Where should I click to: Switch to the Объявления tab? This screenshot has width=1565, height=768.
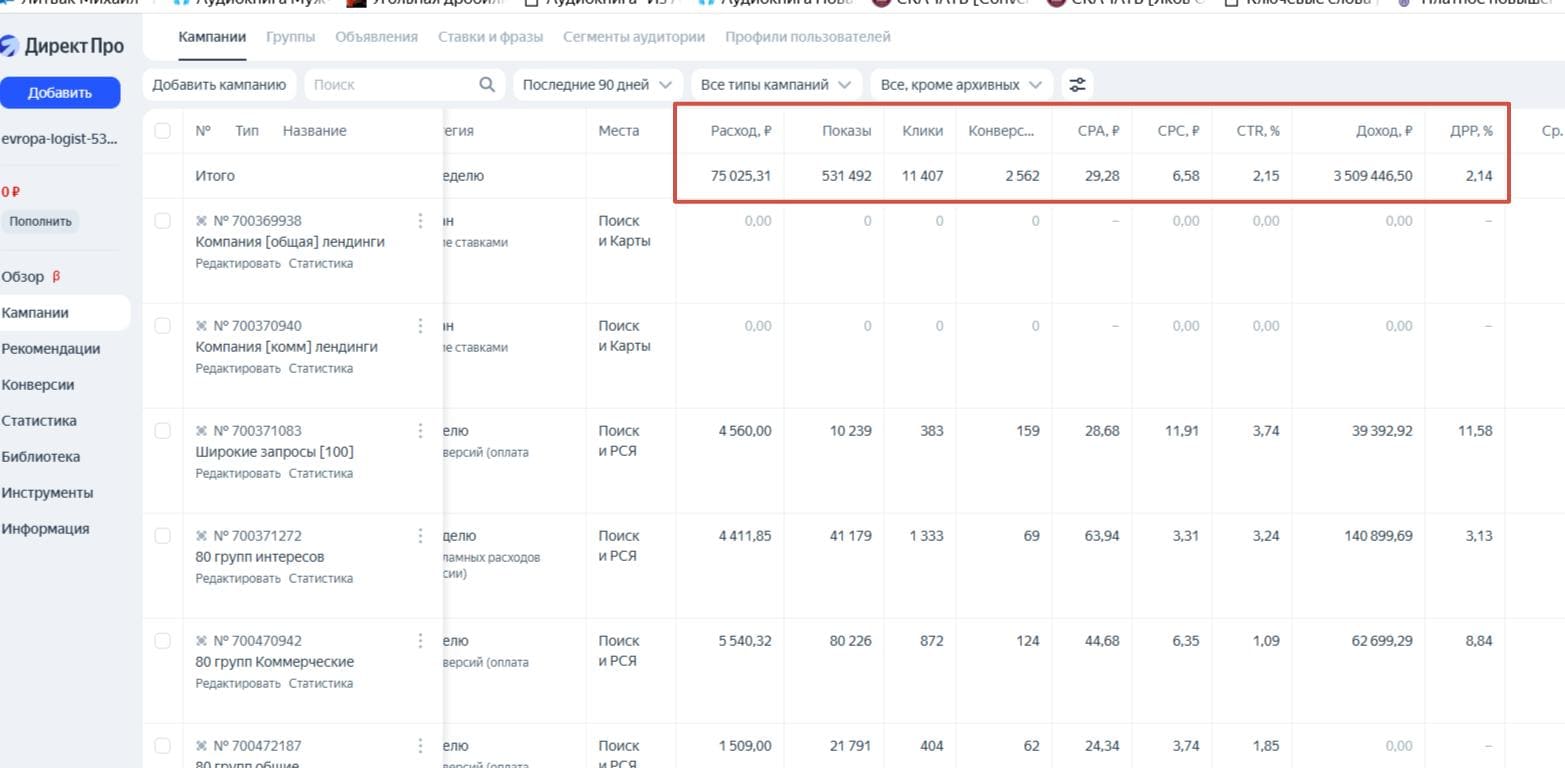point(376,37)
